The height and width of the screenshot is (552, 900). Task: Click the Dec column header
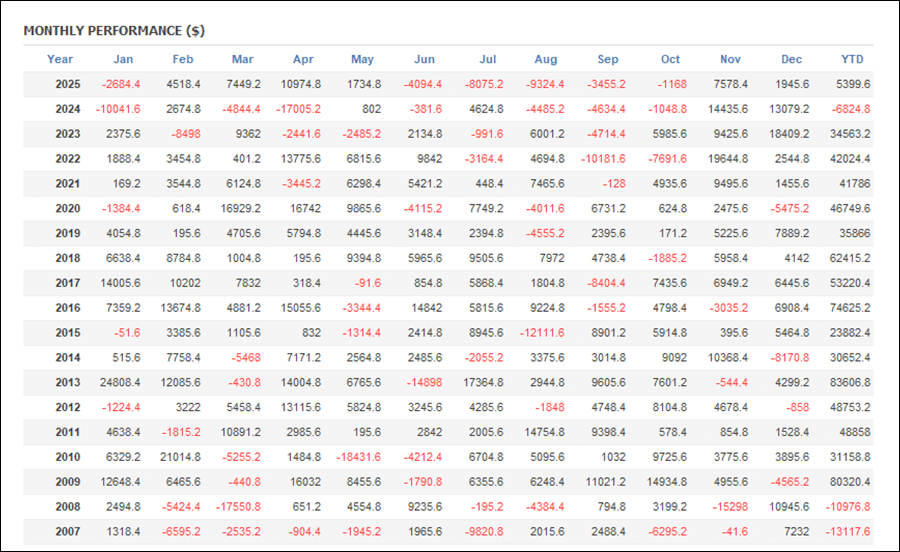pos(791,59)
